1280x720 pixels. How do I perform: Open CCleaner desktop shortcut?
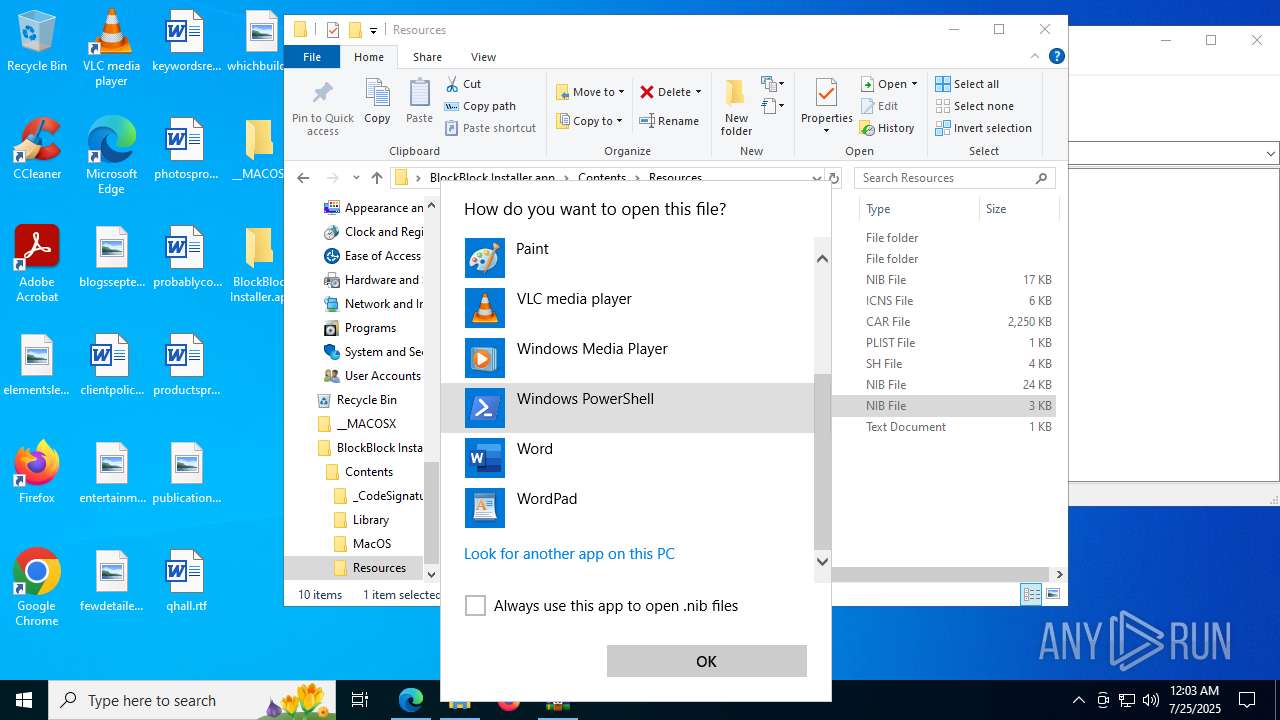(x=37, y=149)
